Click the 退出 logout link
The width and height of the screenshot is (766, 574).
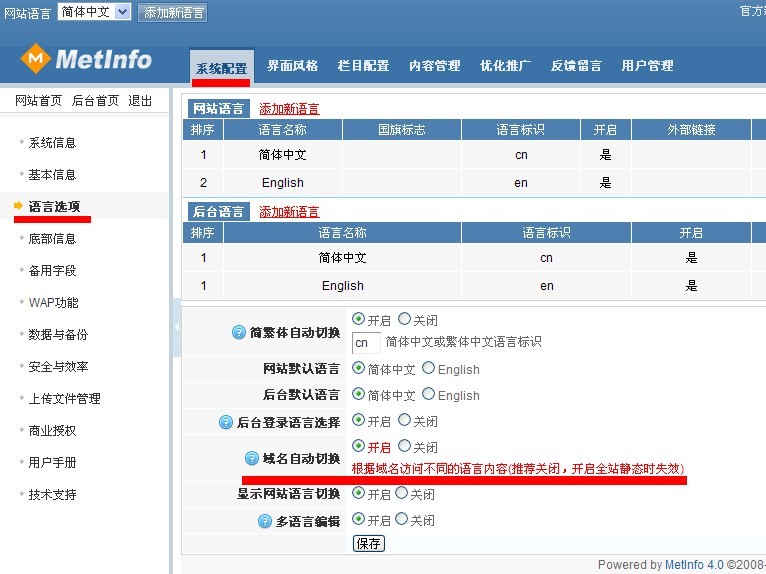click(140, 101)
